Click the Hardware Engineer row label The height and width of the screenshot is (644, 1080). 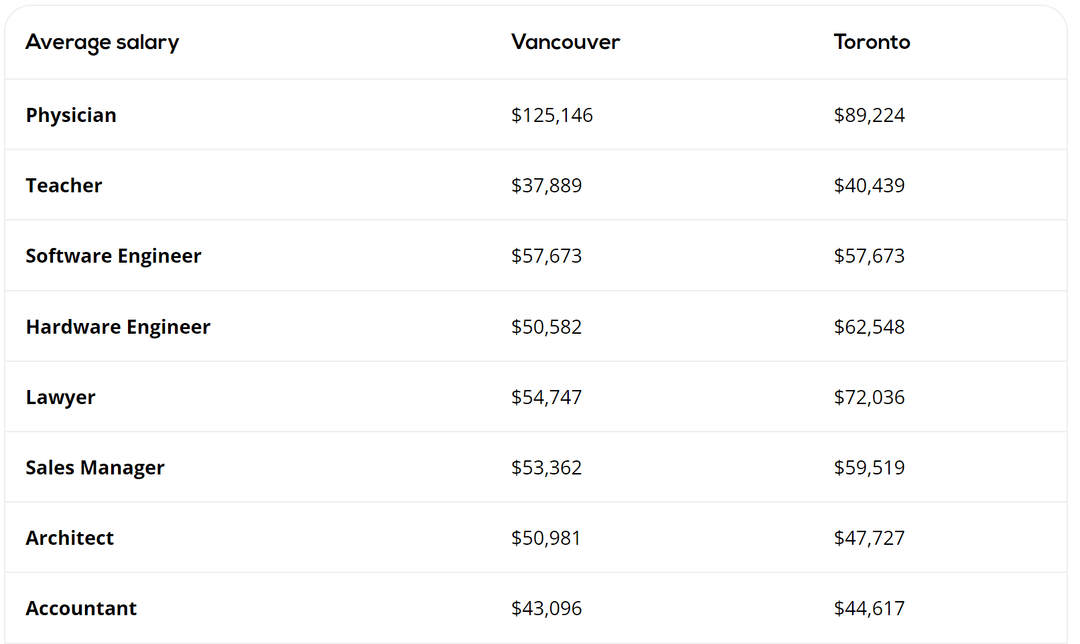118,327
